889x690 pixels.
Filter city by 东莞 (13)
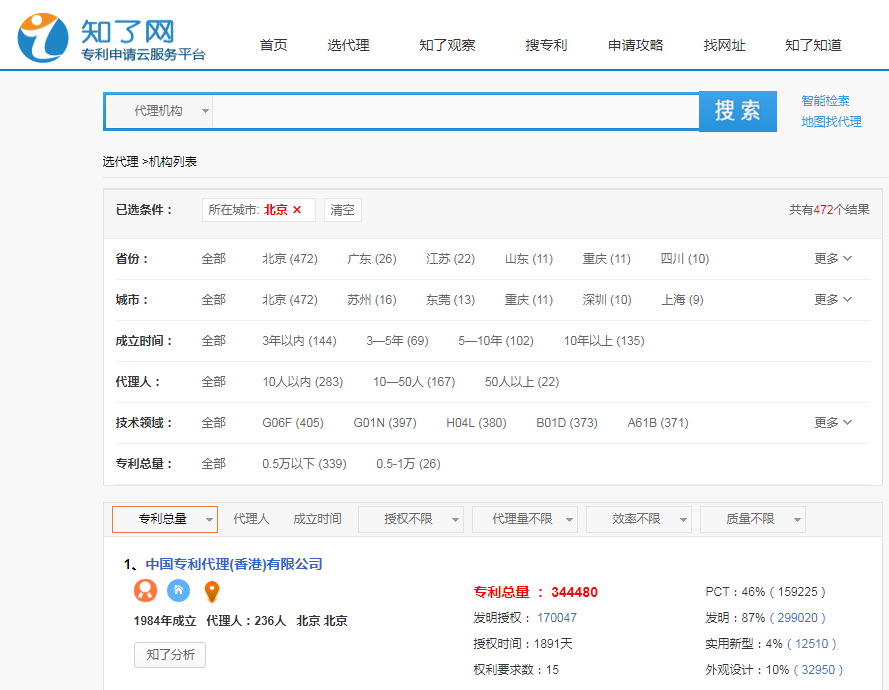pos(450,299)
